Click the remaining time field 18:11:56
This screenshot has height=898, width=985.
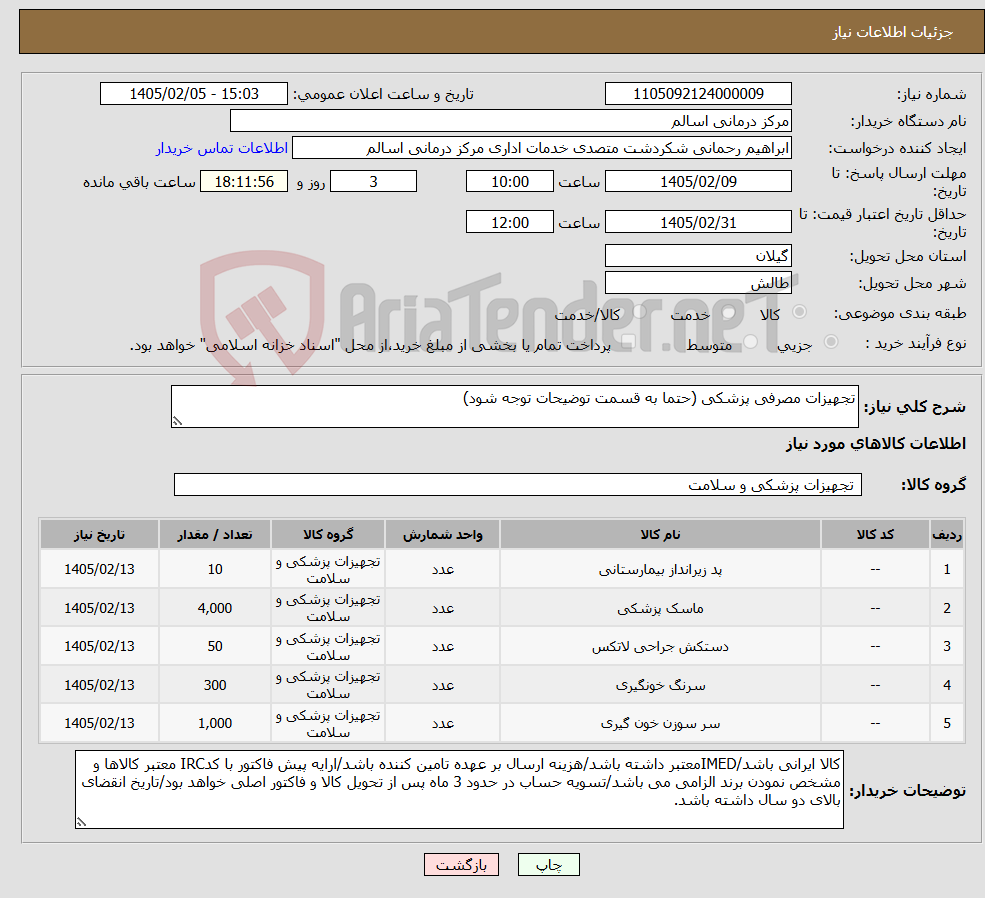244,181
